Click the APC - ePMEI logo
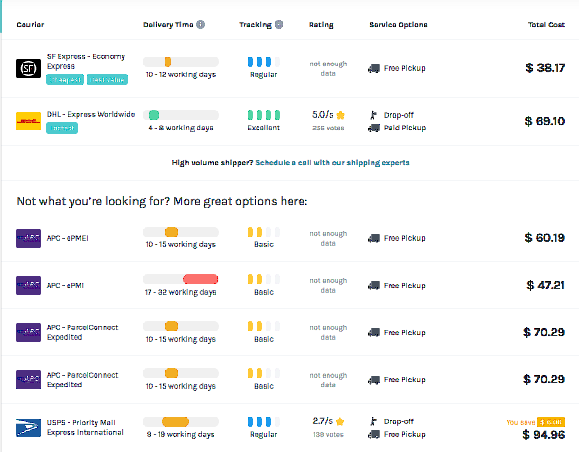 coord(28,238)
